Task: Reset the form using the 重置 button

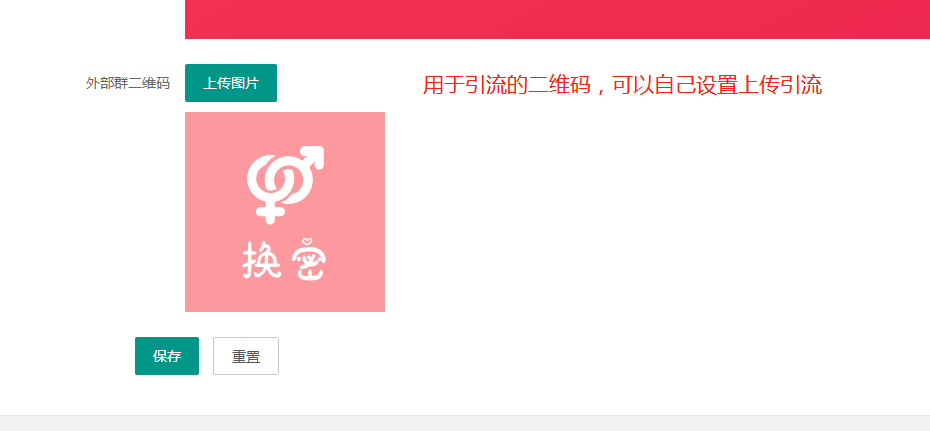Action: (x=246, y=356)
